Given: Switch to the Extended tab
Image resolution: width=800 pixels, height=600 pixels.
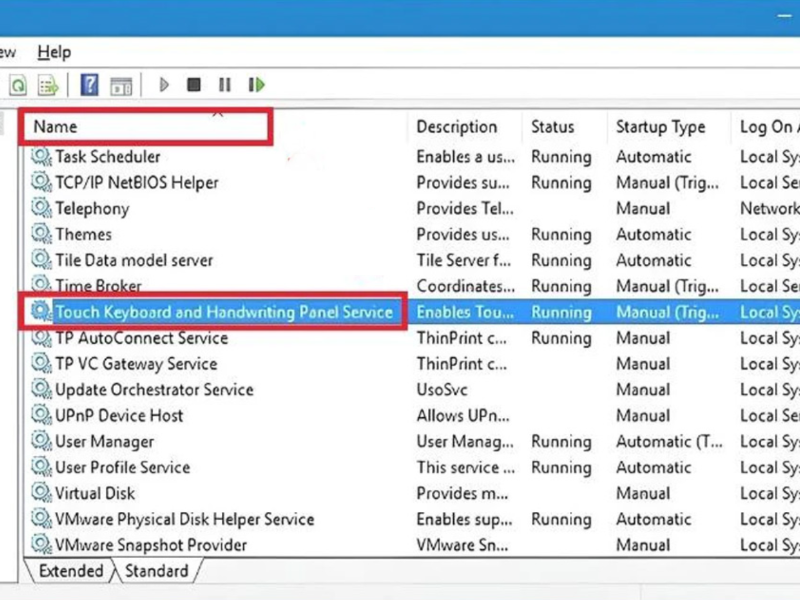Looking at the screenshot, I should tap(70, 571).
